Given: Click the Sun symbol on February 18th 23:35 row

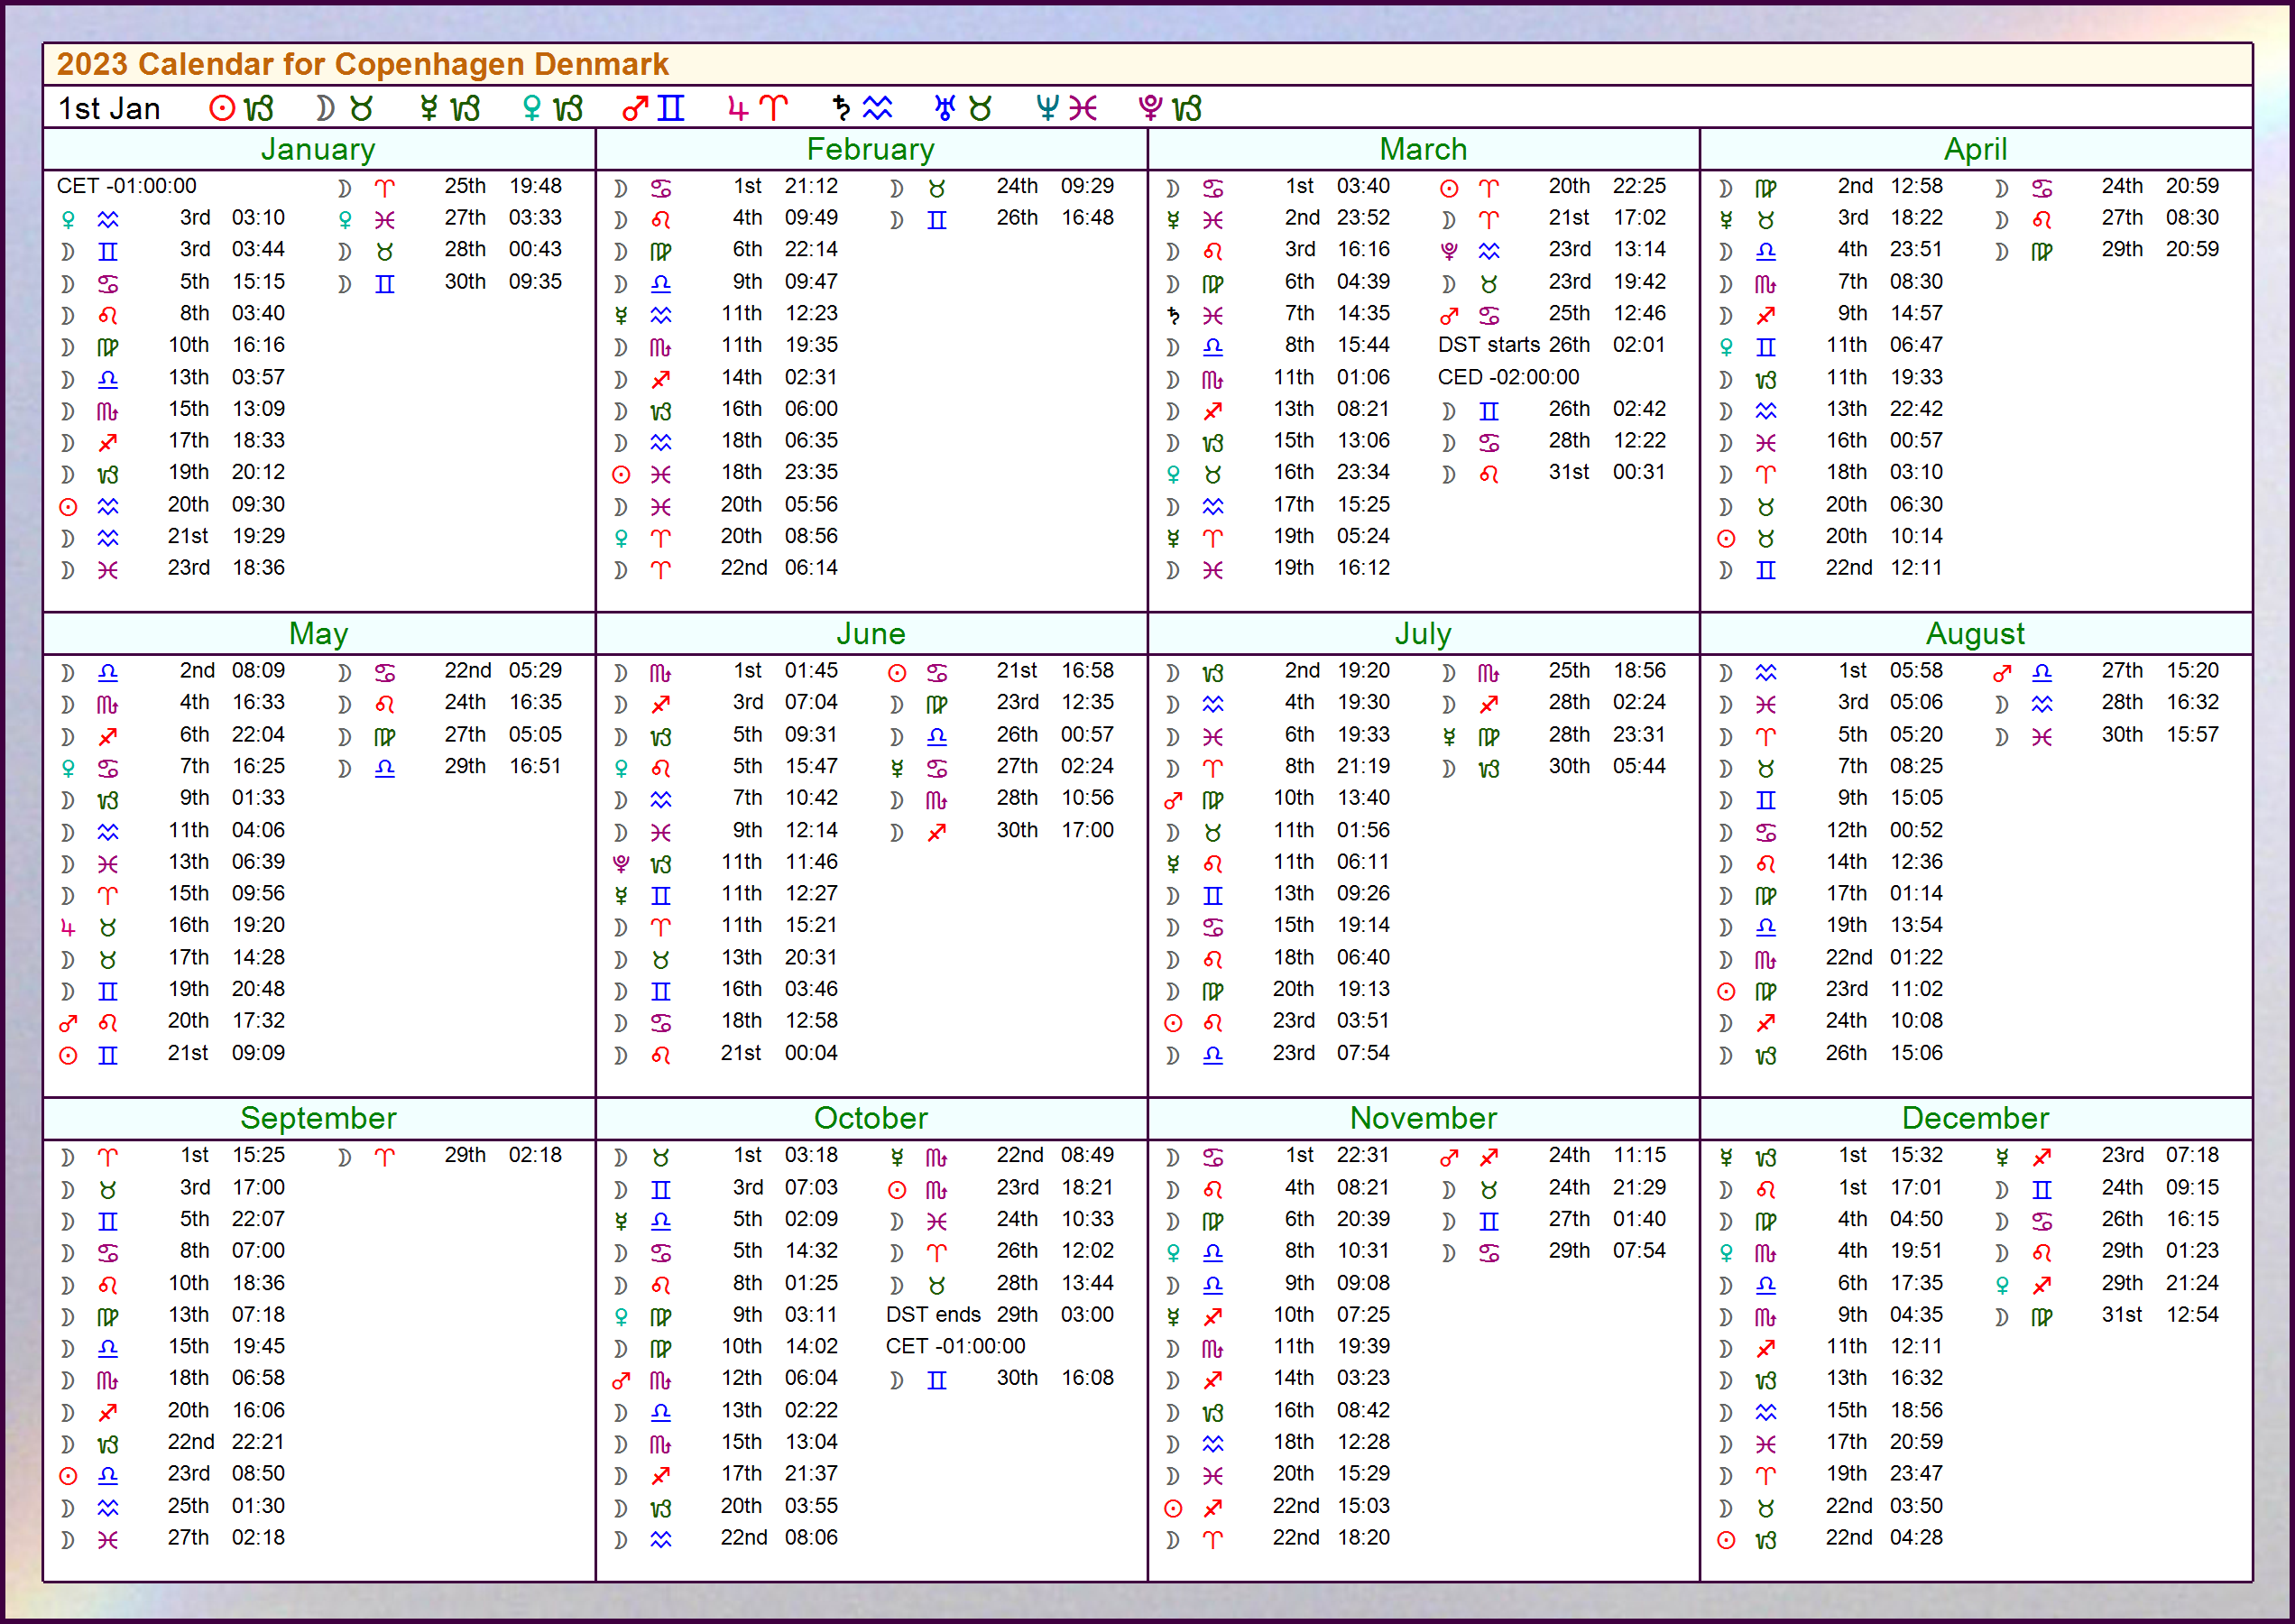Looking at the screenshot, I should [621, 475].
